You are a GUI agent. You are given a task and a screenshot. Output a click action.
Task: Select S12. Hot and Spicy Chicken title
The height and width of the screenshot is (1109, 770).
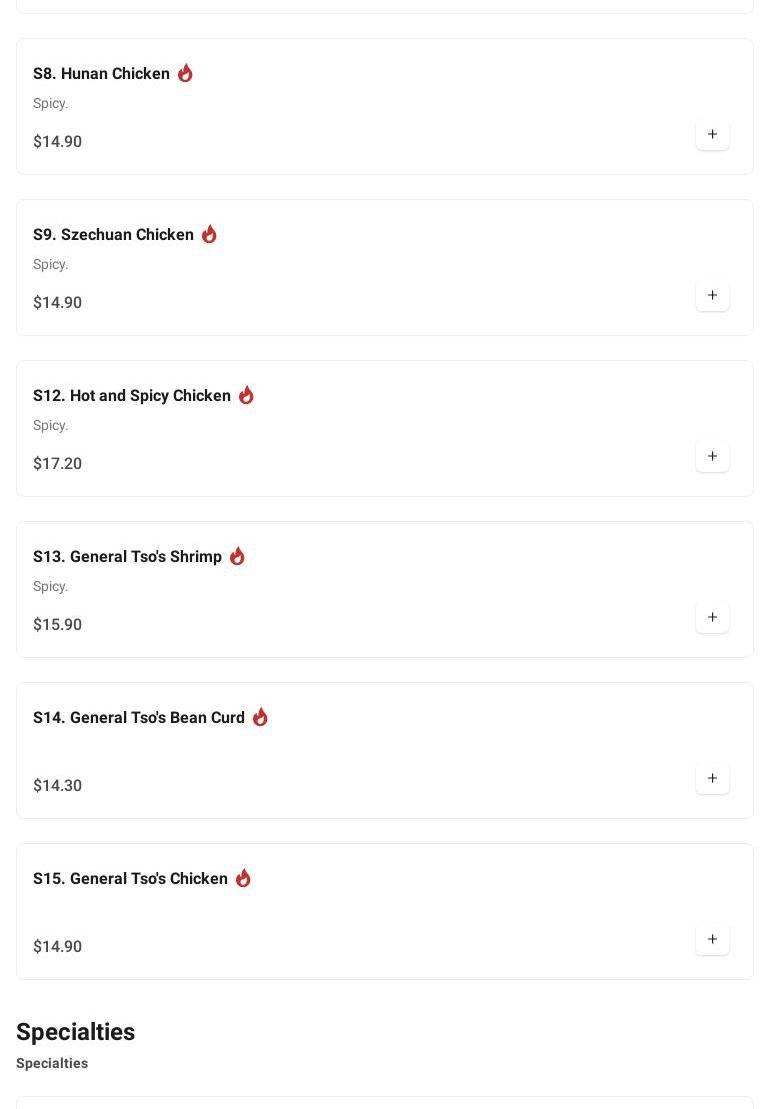(132, 396)
